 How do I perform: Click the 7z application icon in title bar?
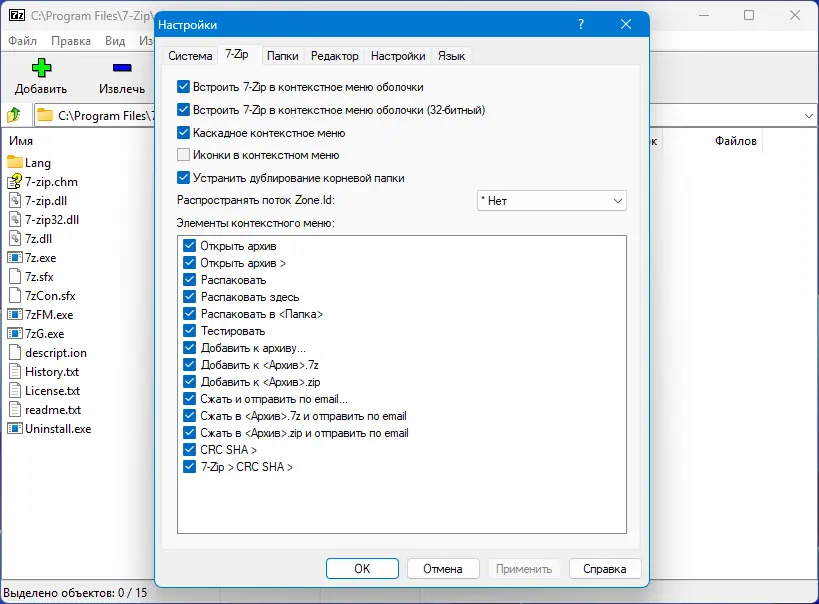pyautogui.click(x=17, y=15)
